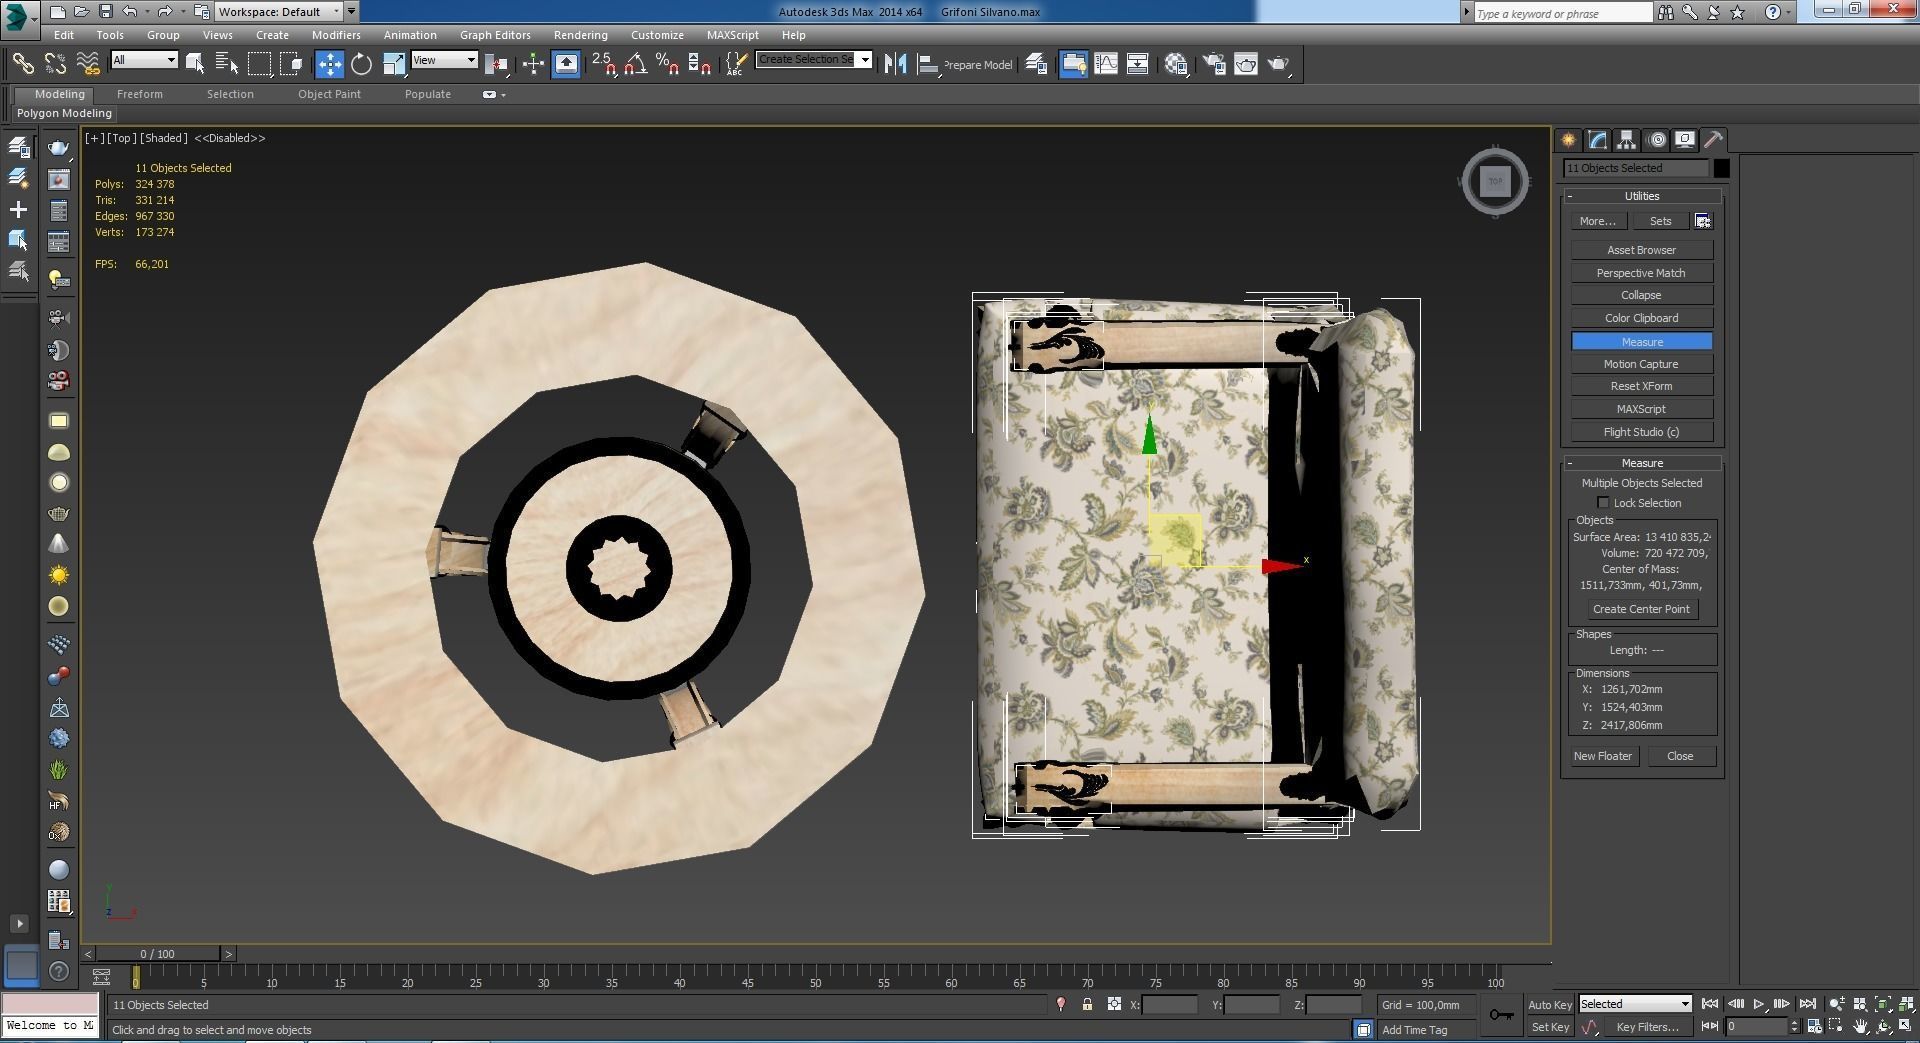Click the ViewCube in viewport

coord(1495,181)
